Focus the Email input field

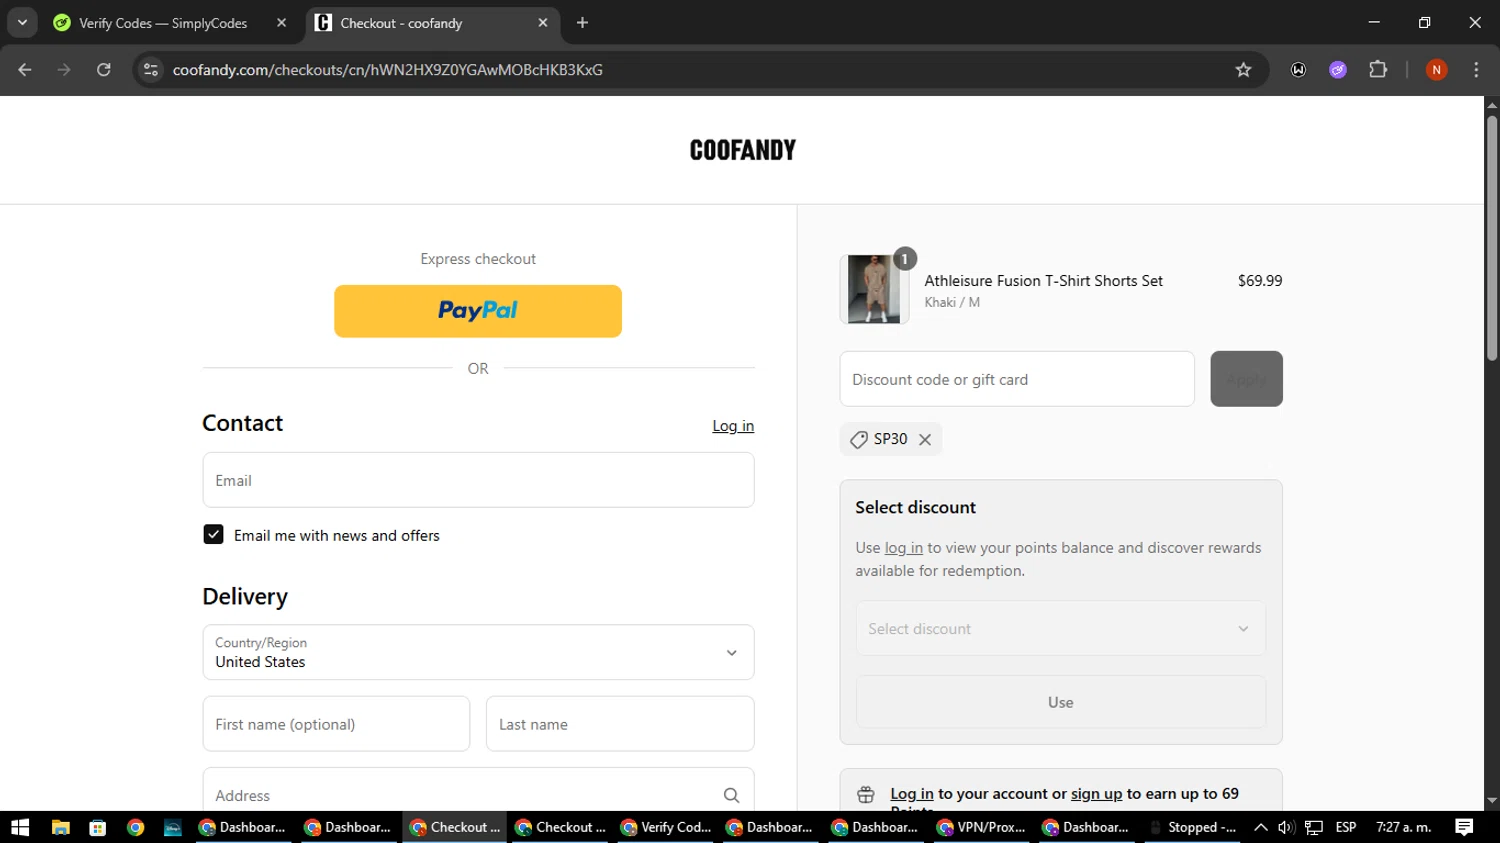[478, 480]
